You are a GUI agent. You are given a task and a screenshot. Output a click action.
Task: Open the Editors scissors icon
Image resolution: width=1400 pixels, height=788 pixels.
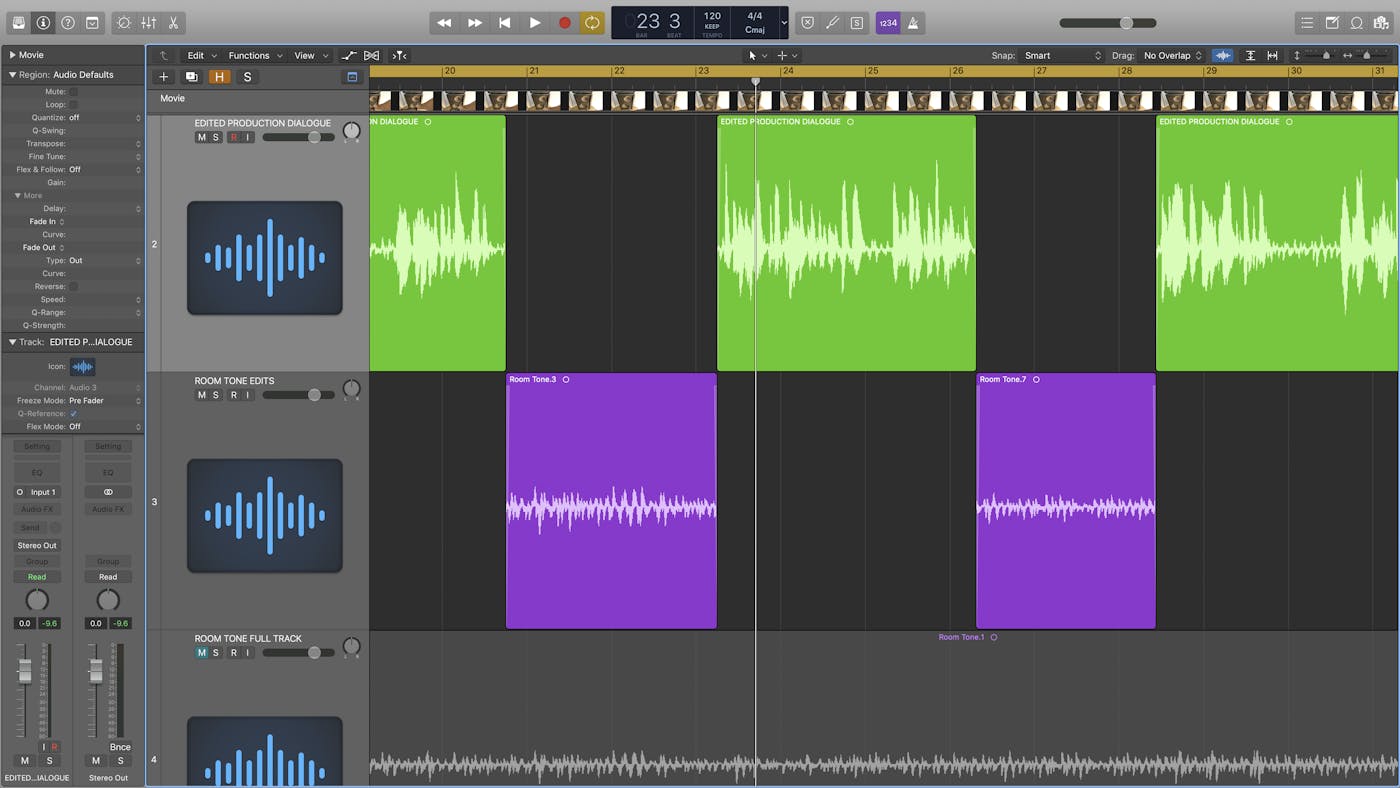[173, 22]
